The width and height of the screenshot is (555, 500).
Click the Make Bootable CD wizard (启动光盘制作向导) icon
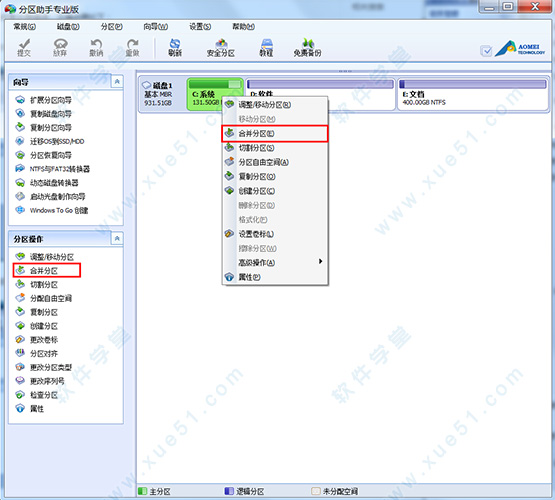(x=20, y=196)
